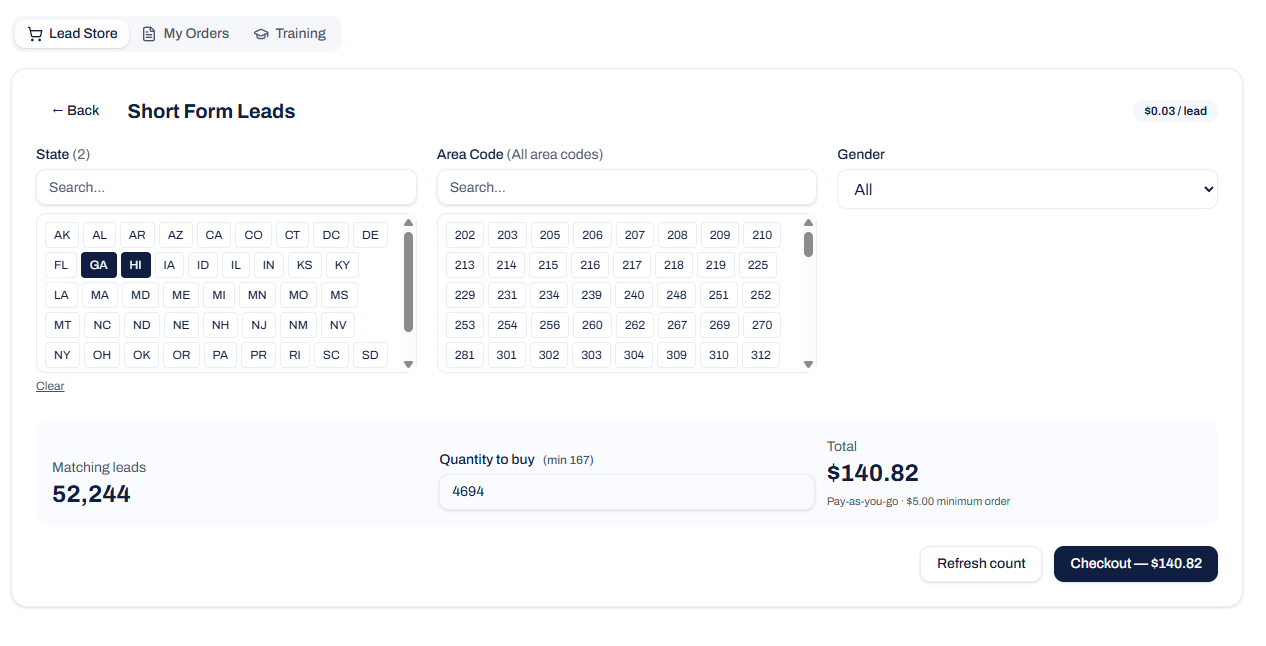
Task: Click the graduation cap icon in Training
Action: 261,34
